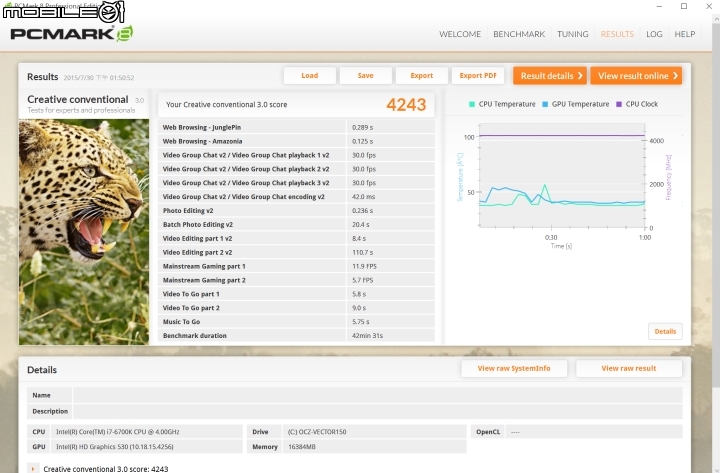
Task: Select the Music To Go row
Action: point(296,321)
